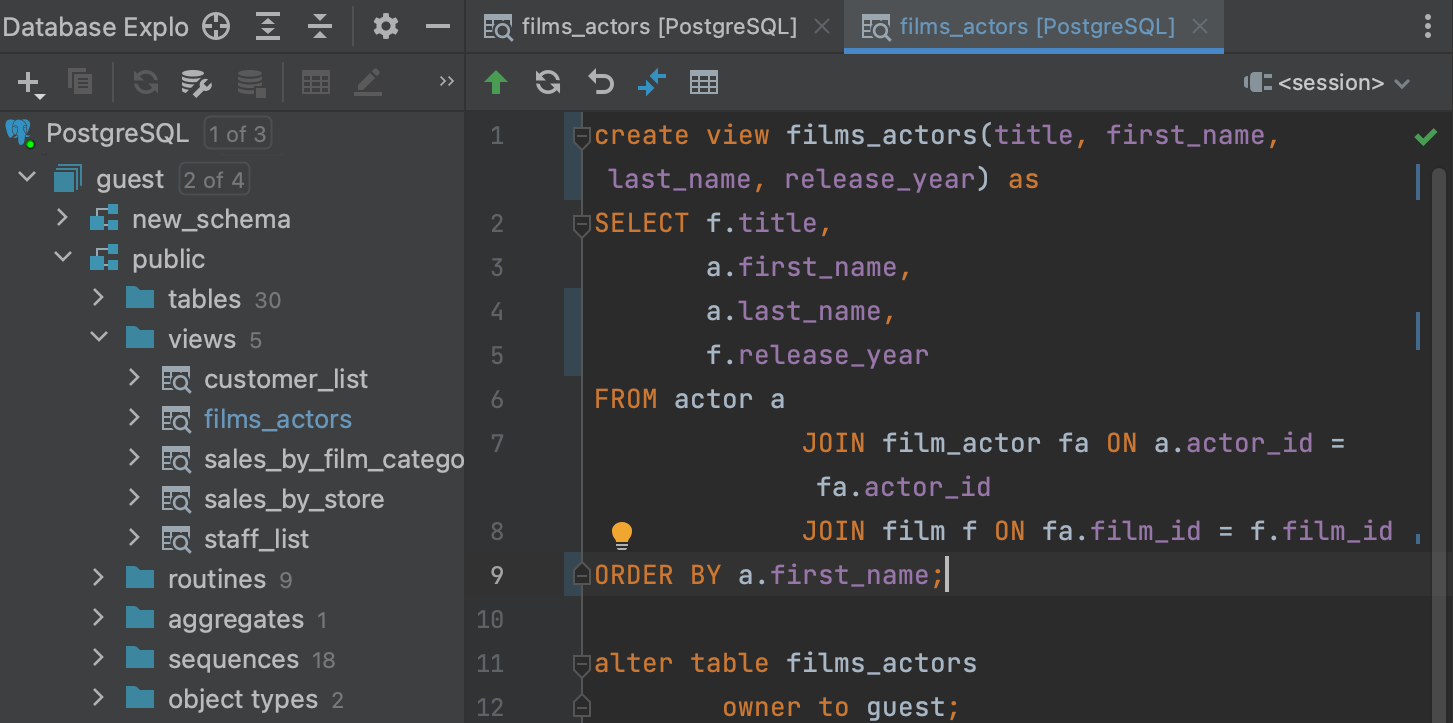Rerun the query using the refresh icon
This screenshot has height=723, width=1453.
548,82
